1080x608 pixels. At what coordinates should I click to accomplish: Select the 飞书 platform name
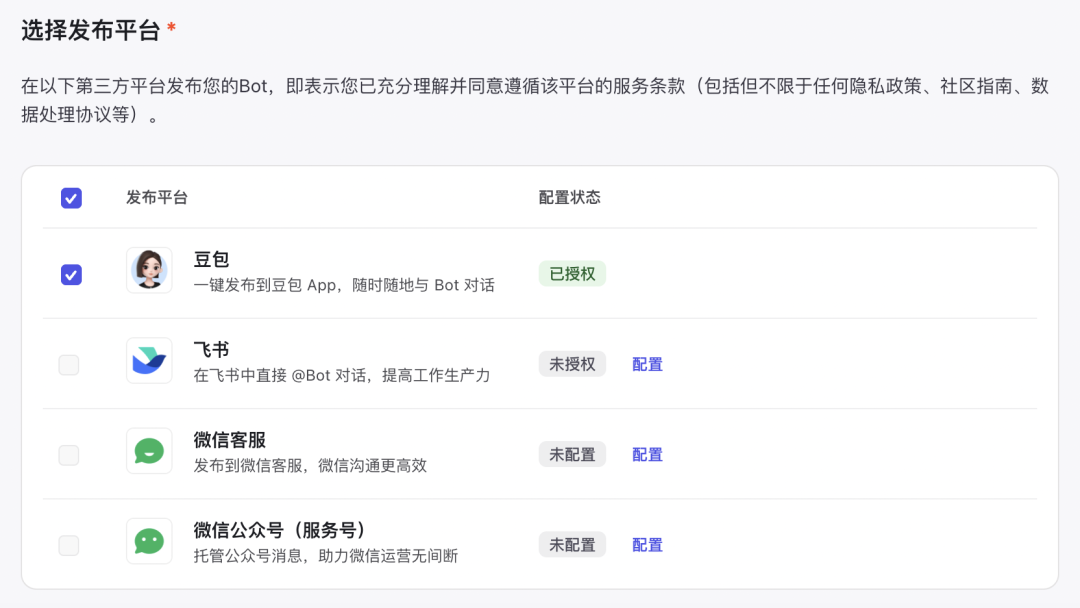click(211, 349)
